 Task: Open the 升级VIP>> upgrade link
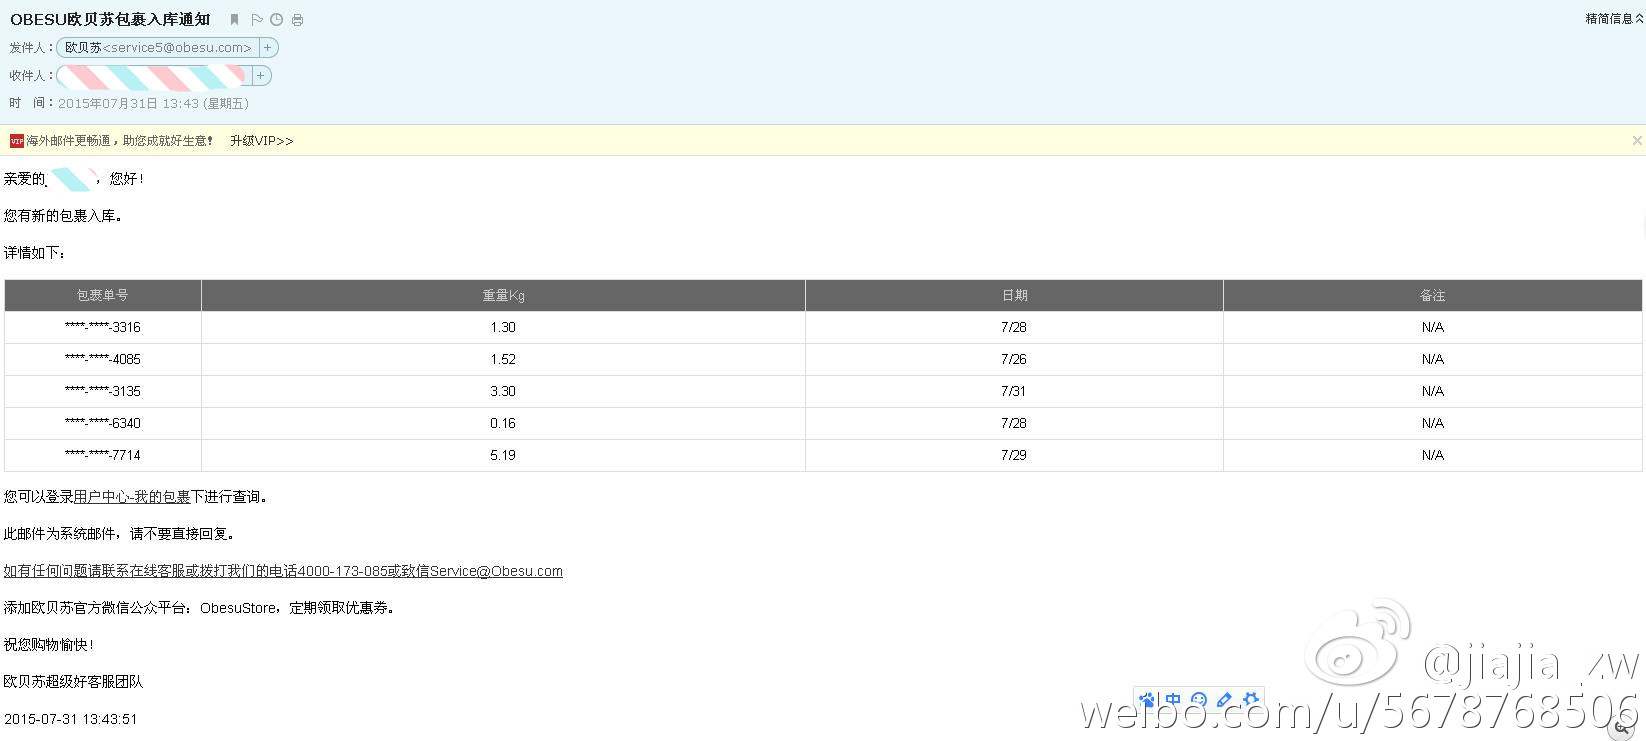(x=262, y=141)
